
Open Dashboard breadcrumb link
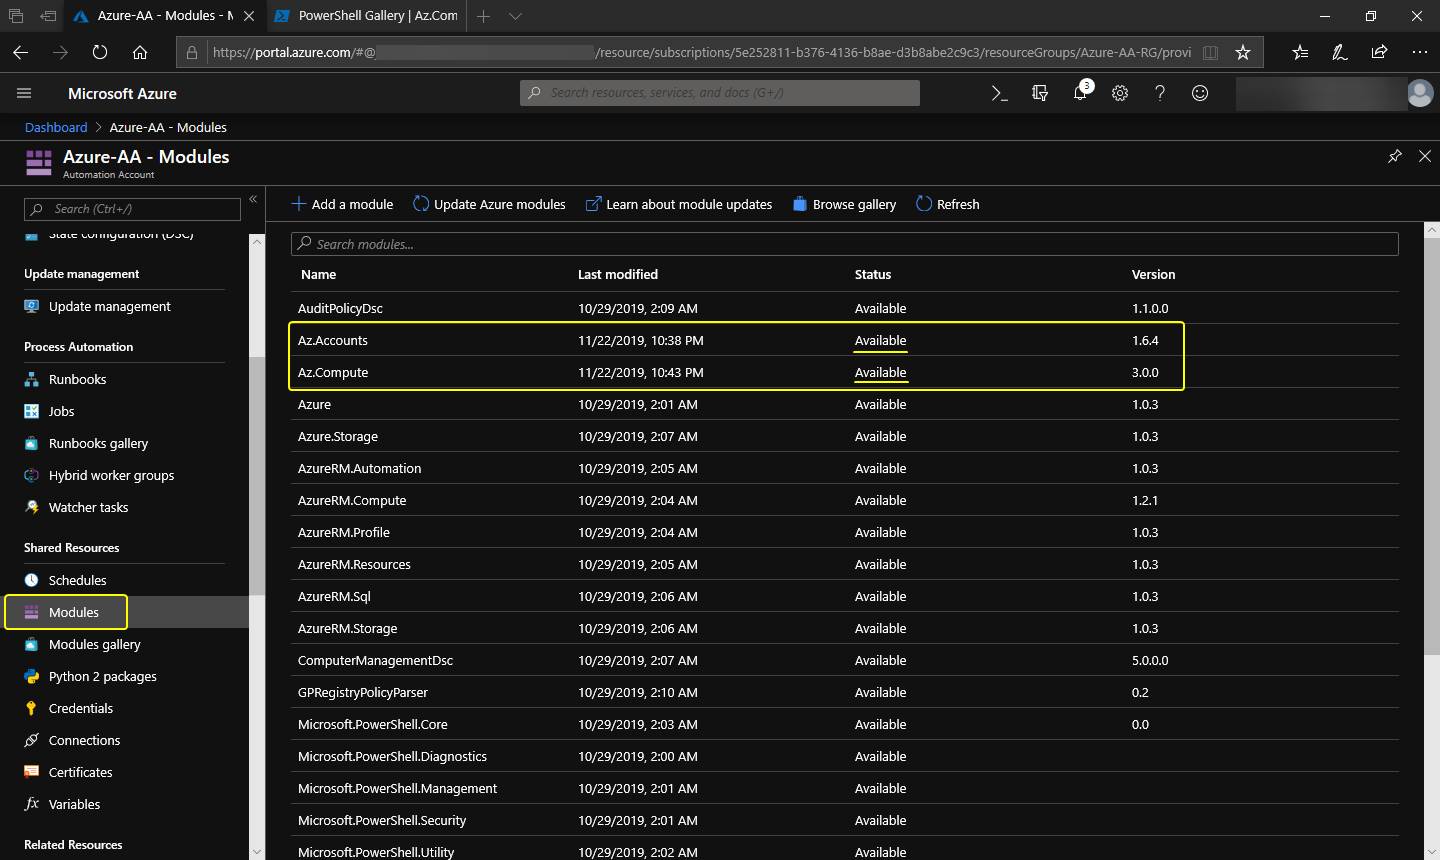[56, 127]
